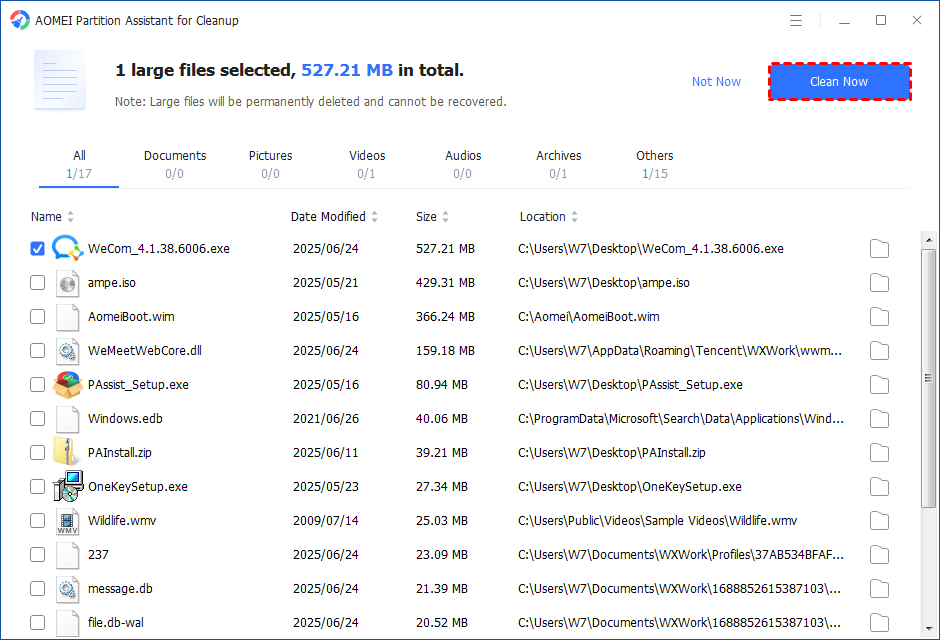Open folder location for OneKeySetup.exe
This screenshot has width=940, height=640.
879,487
